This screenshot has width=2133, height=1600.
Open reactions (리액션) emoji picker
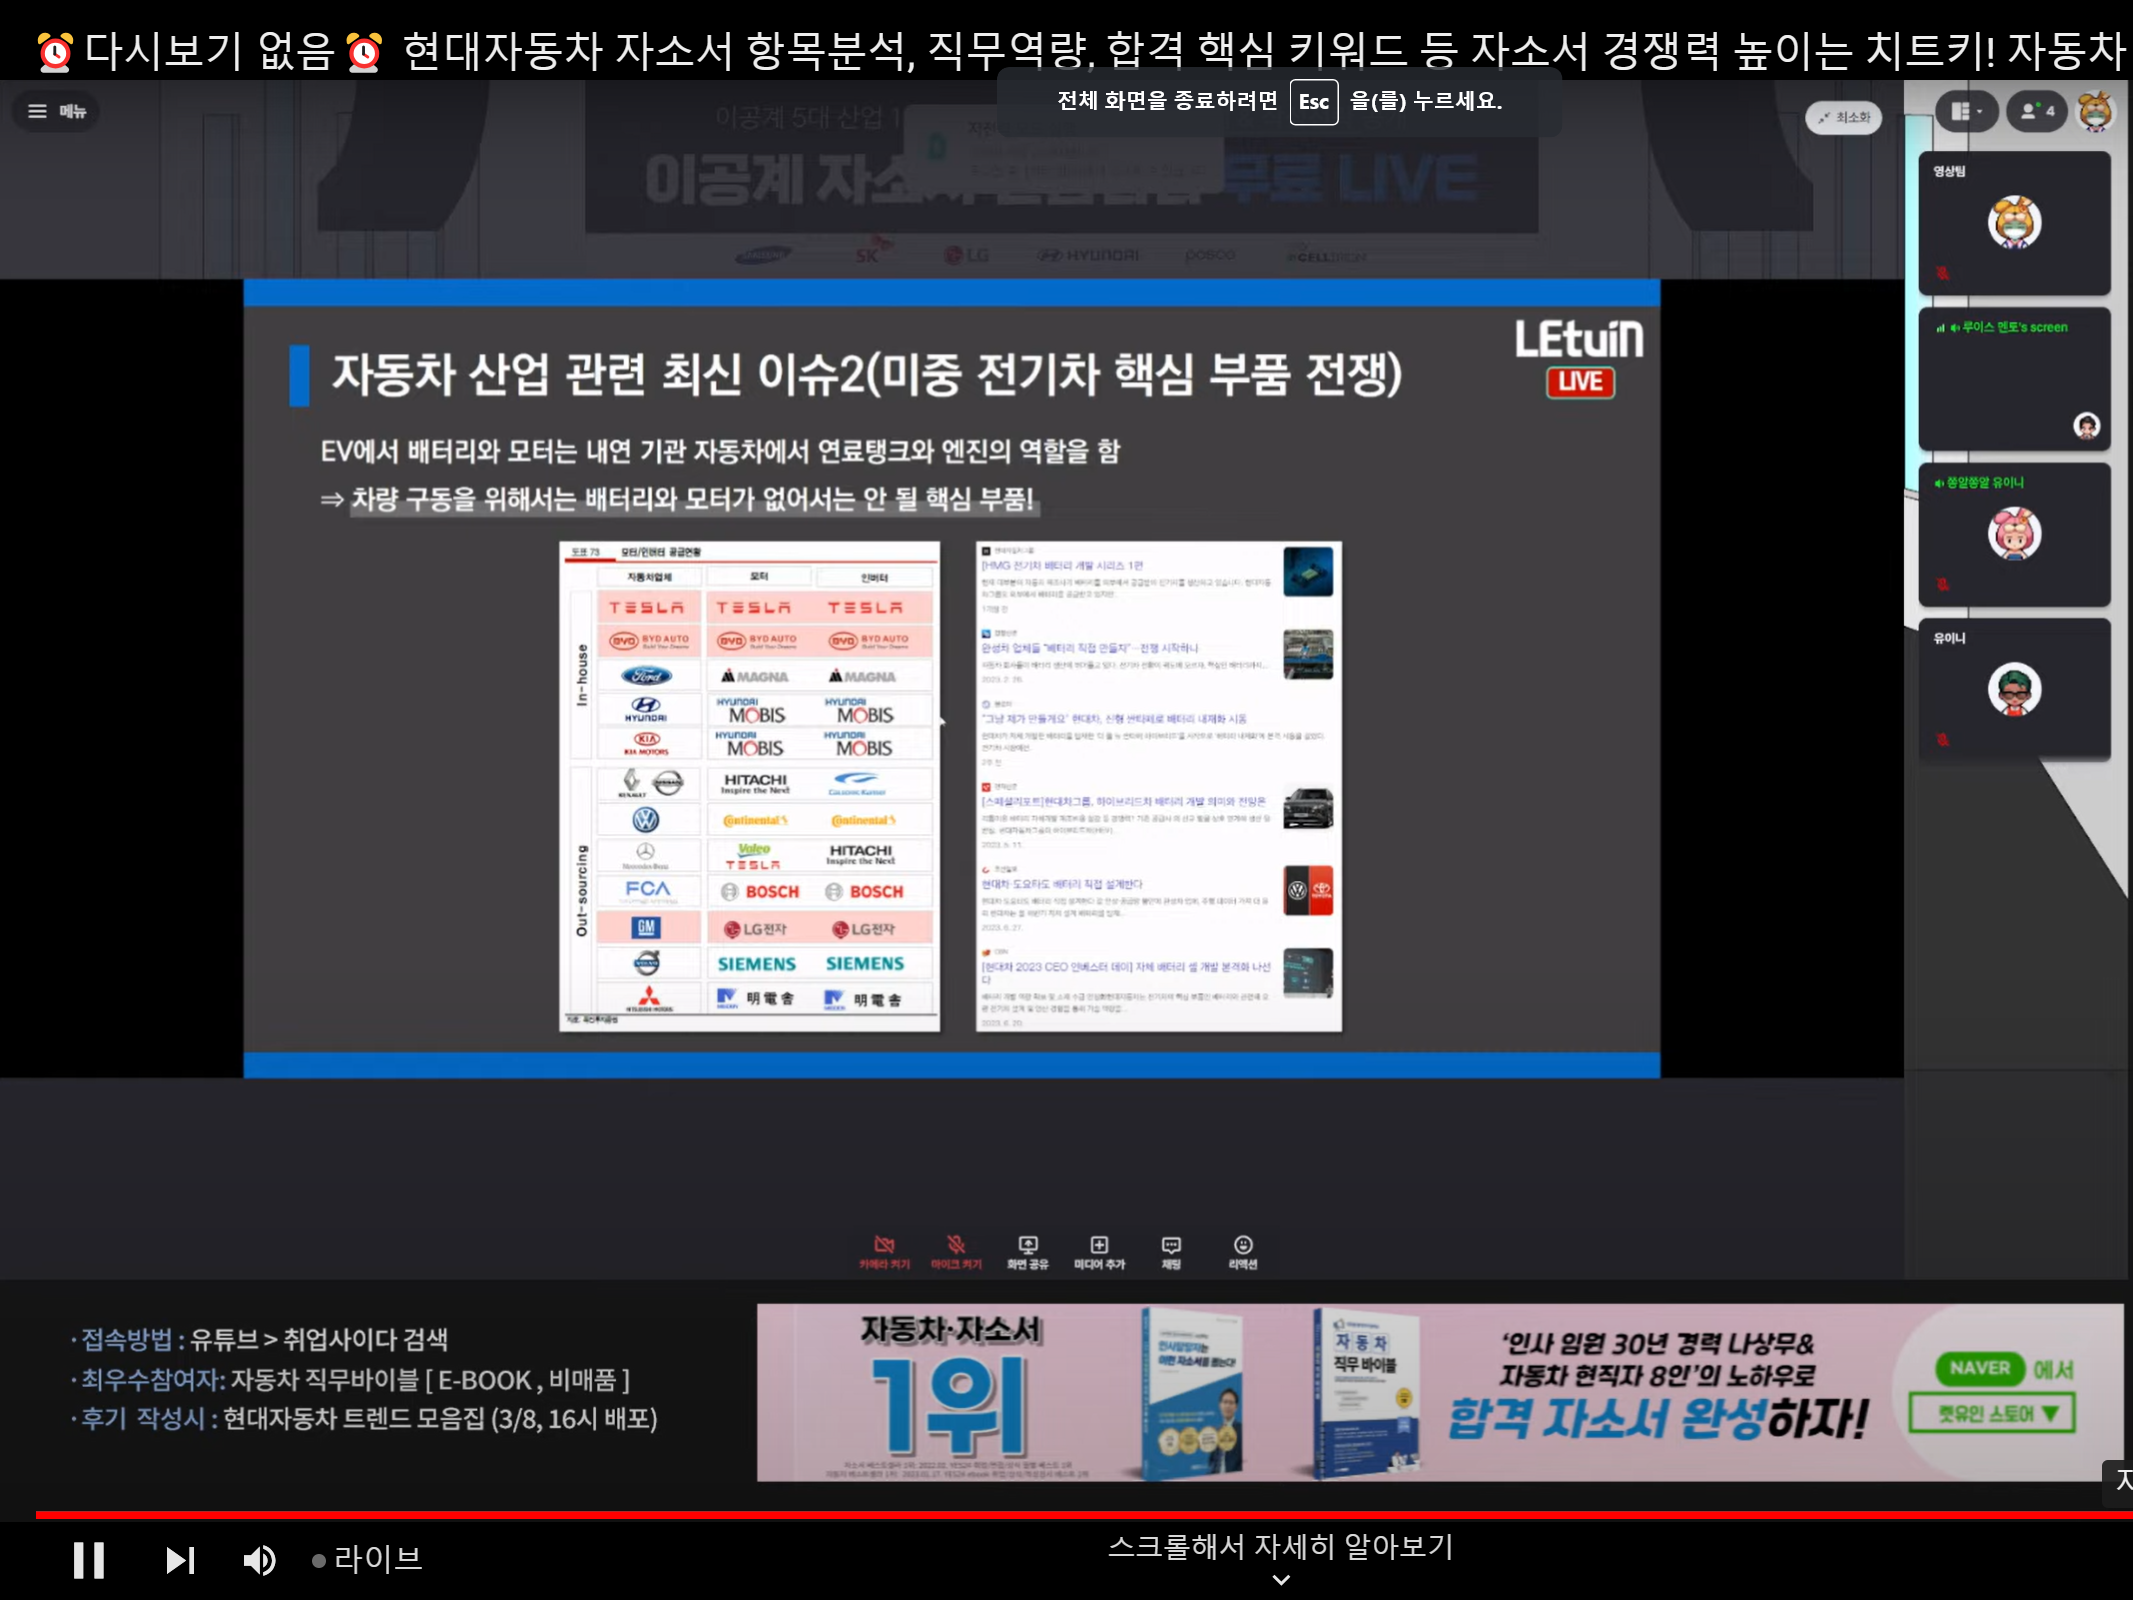1243,1251
